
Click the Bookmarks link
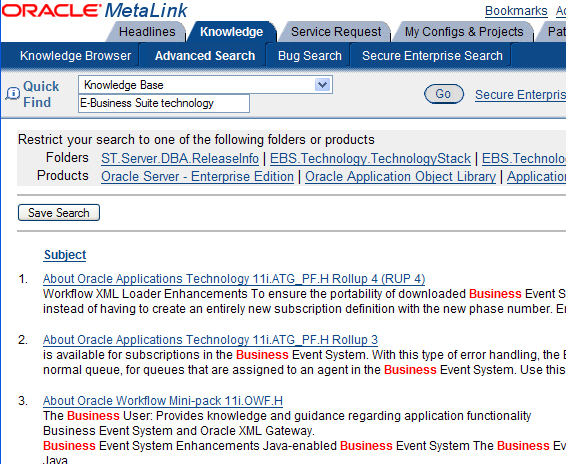coord(516,11)
